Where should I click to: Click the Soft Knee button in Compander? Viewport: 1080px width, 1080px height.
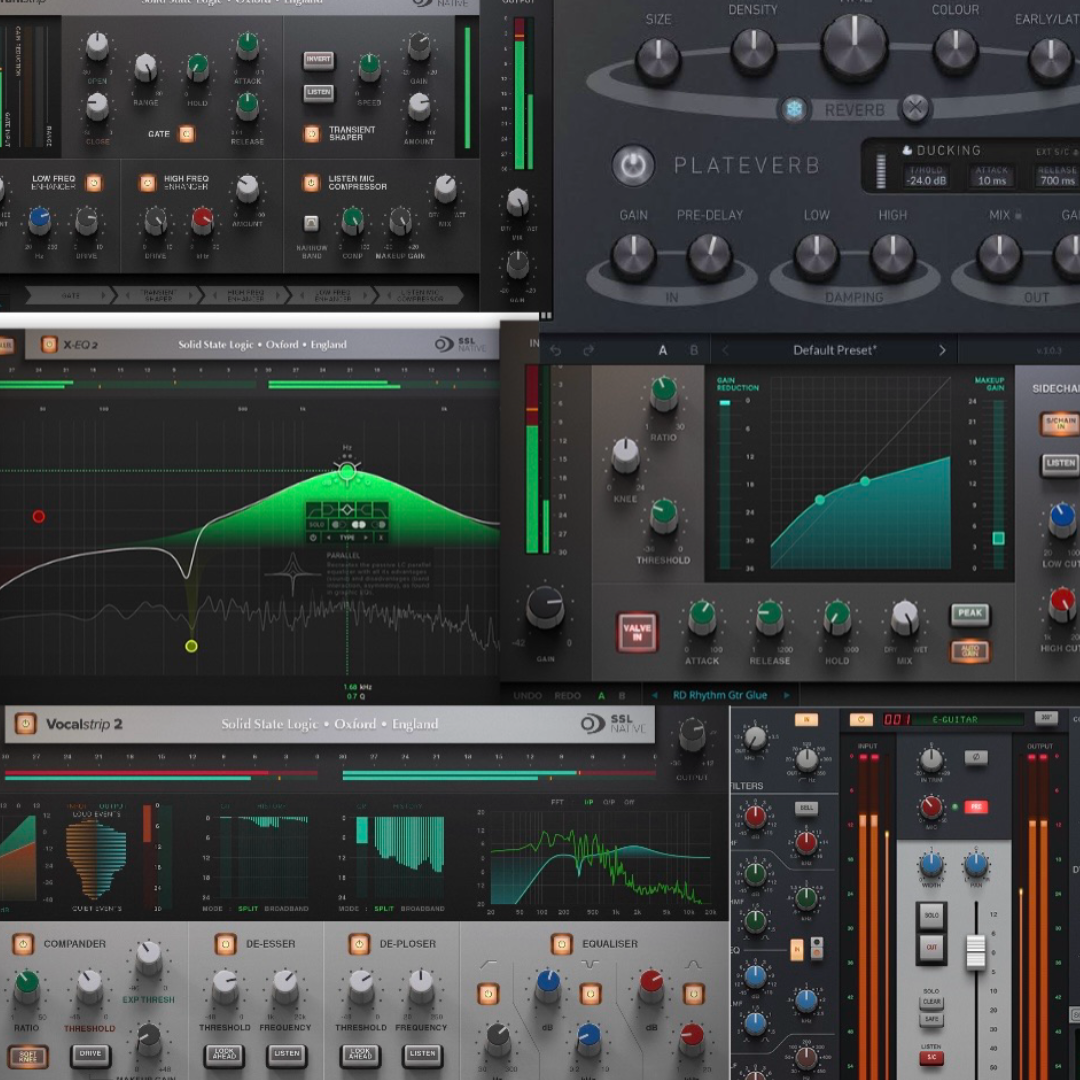28,1057
